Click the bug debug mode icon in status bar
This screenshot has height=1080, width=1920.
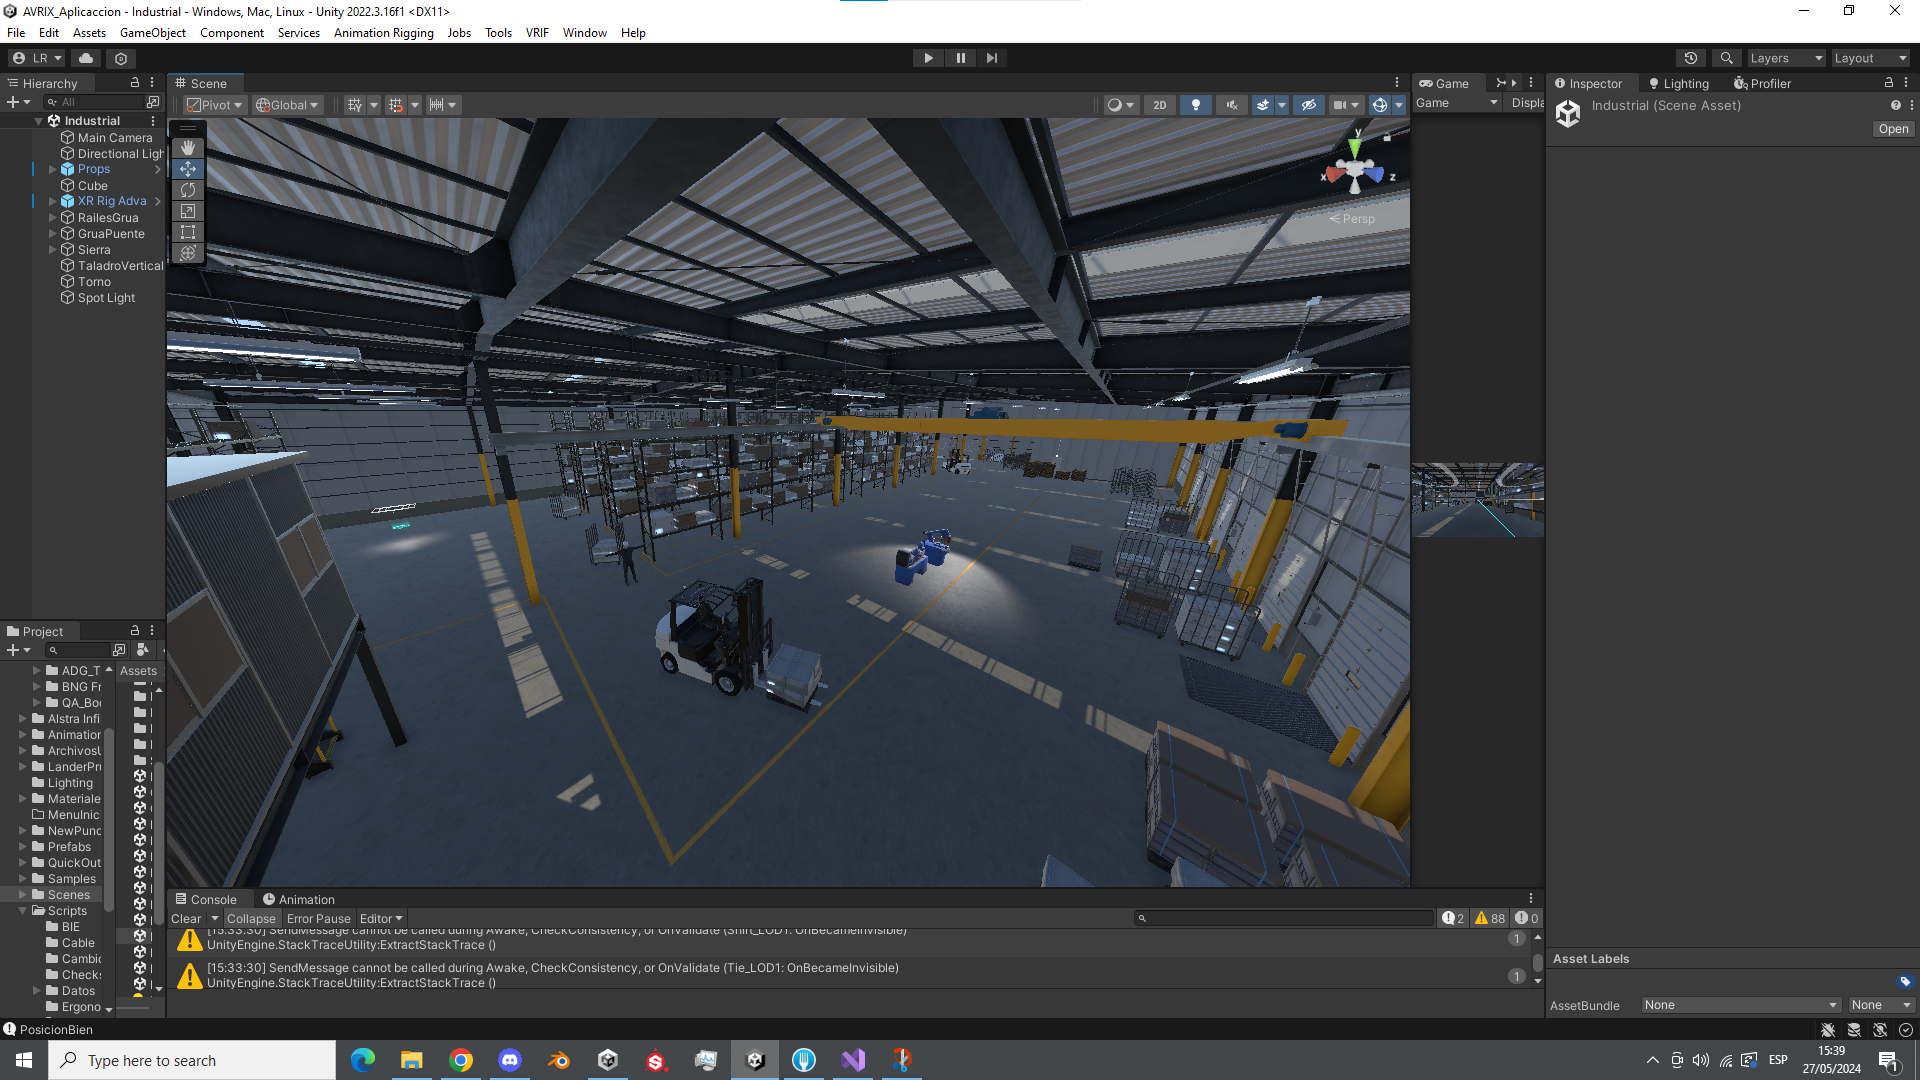(1828, 1030)
